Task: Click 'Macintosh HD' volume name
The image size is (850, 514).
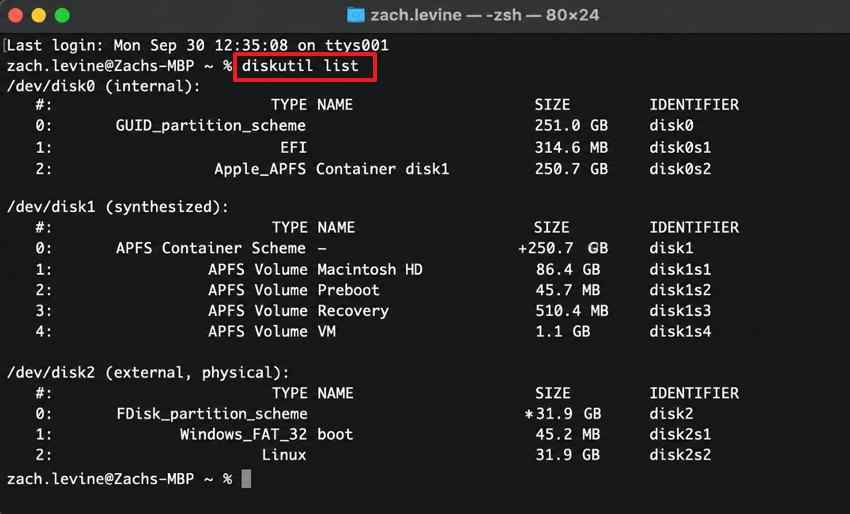Action: pyautogui.click(x=370, y=269)
